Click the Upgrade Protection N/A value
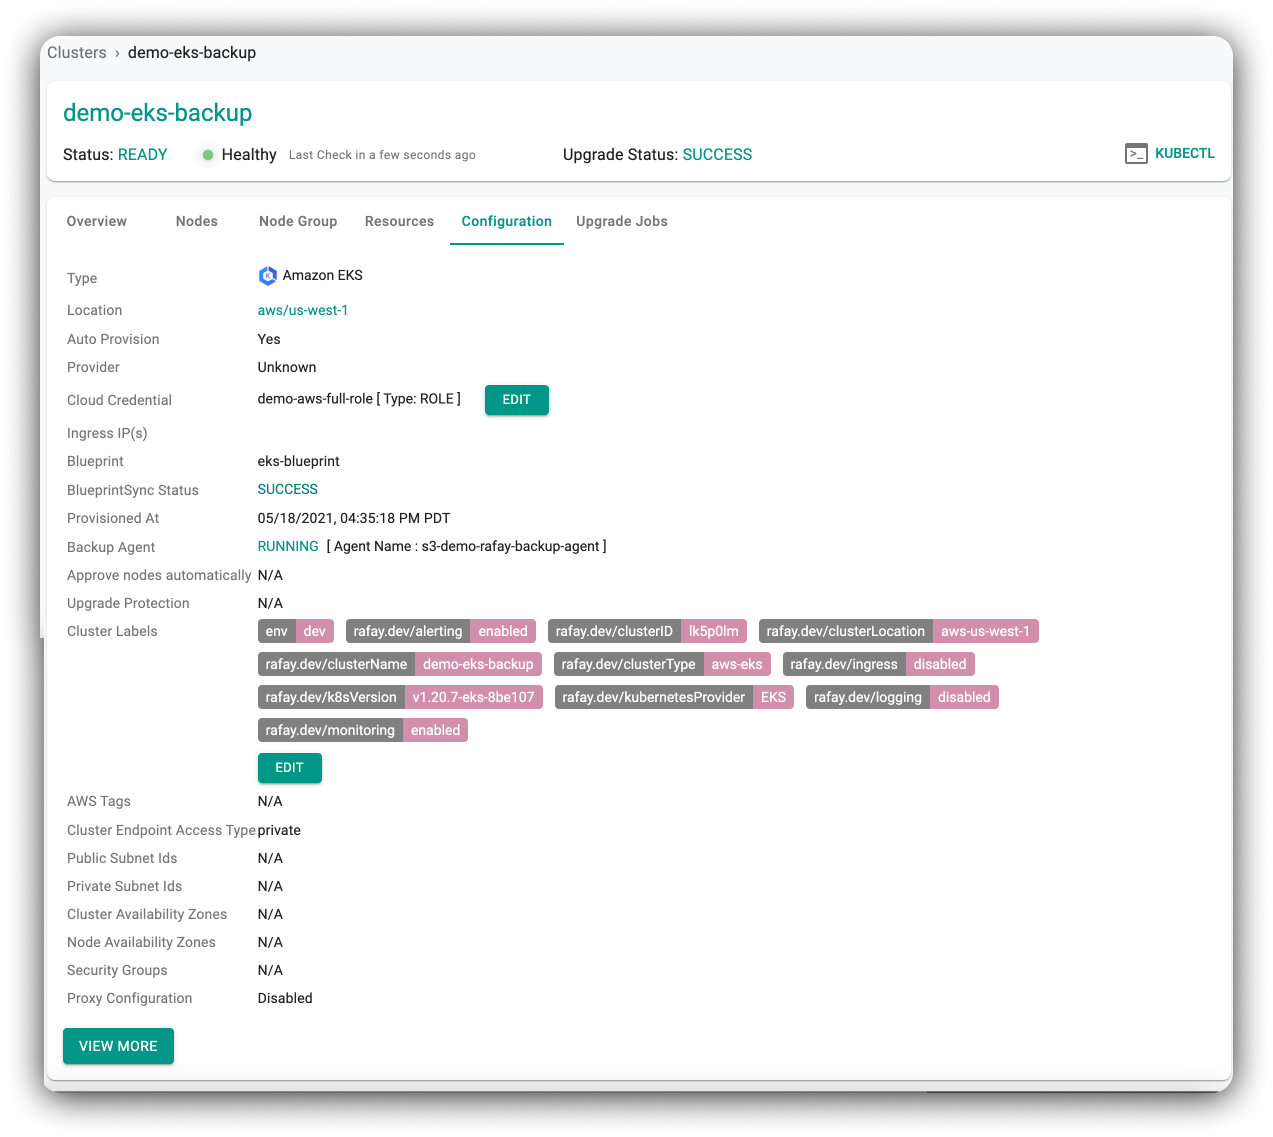 270,603
